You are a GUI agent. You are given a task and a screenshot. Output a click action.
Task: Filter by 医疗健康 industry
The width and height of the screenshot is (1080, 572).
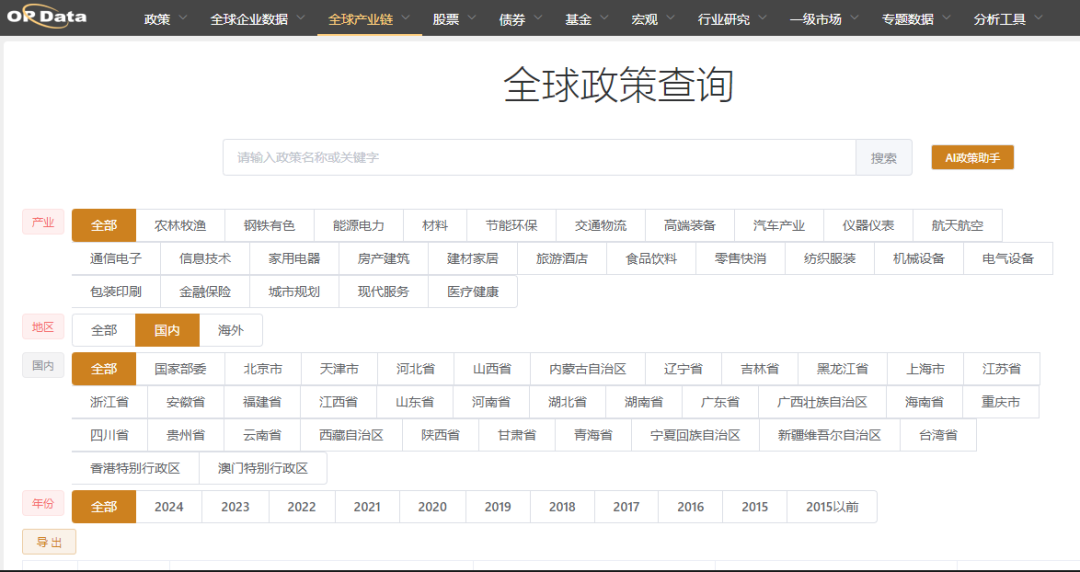click(472, 292)
